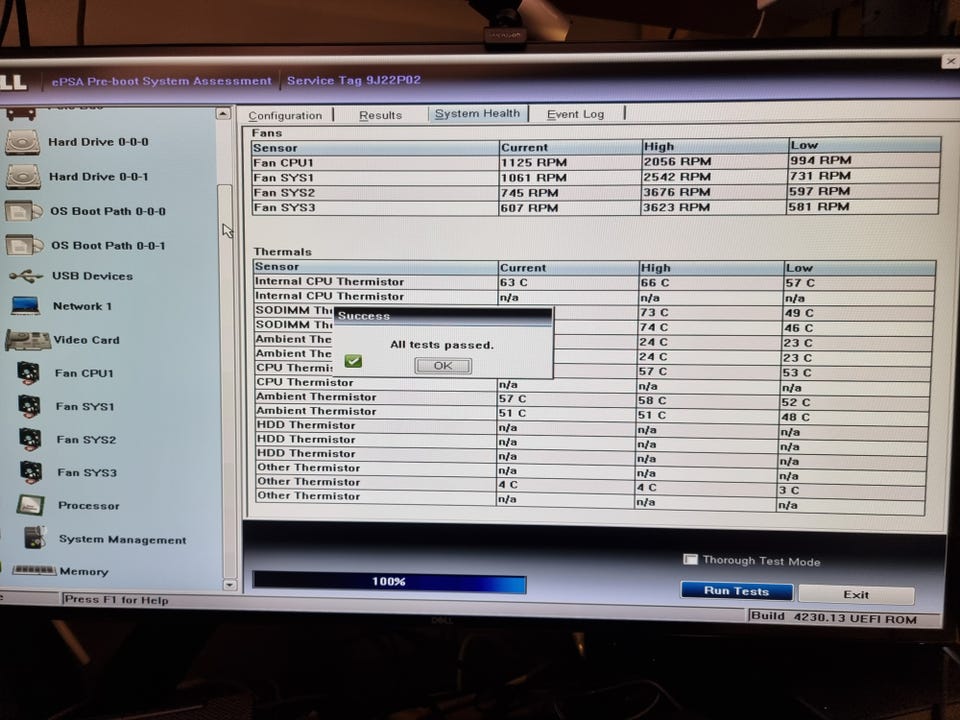Select the Network 1 laptop icon
The width and height of the screenshot is (960, 720).
(x=25, y=306)
